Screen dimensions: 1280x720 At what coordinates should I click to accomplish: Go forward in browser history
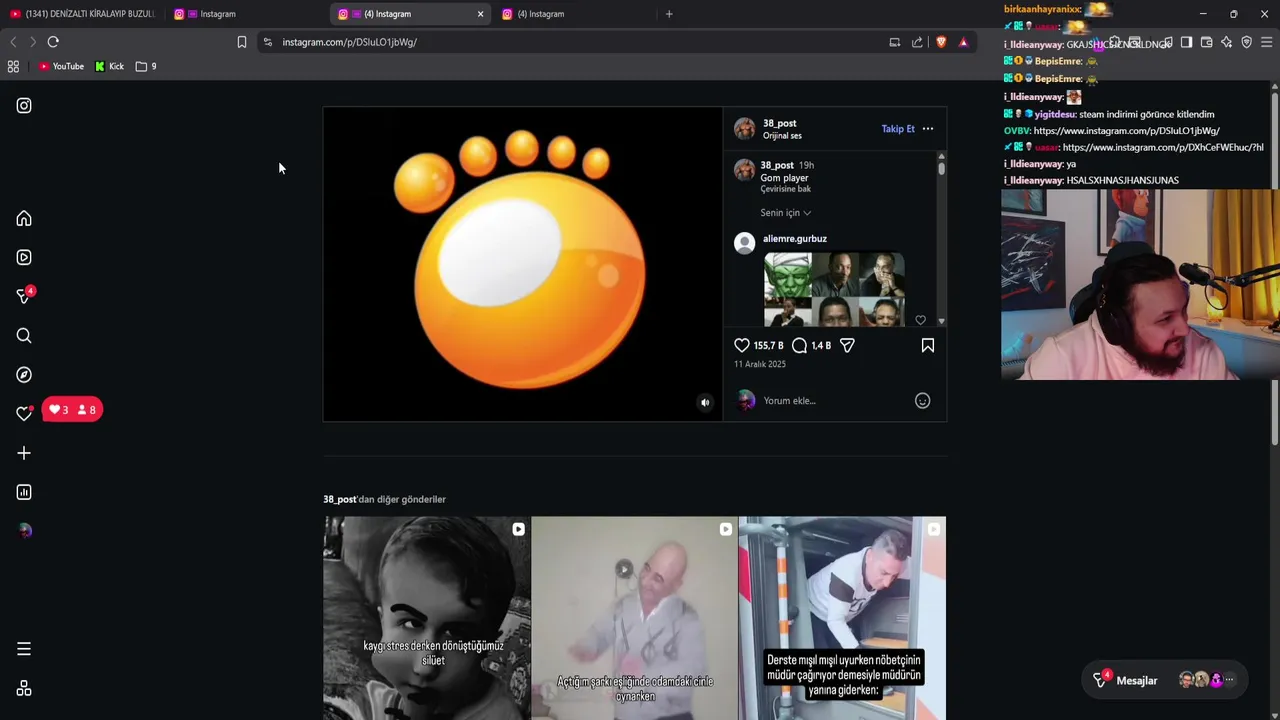click(x=32, y=42)
